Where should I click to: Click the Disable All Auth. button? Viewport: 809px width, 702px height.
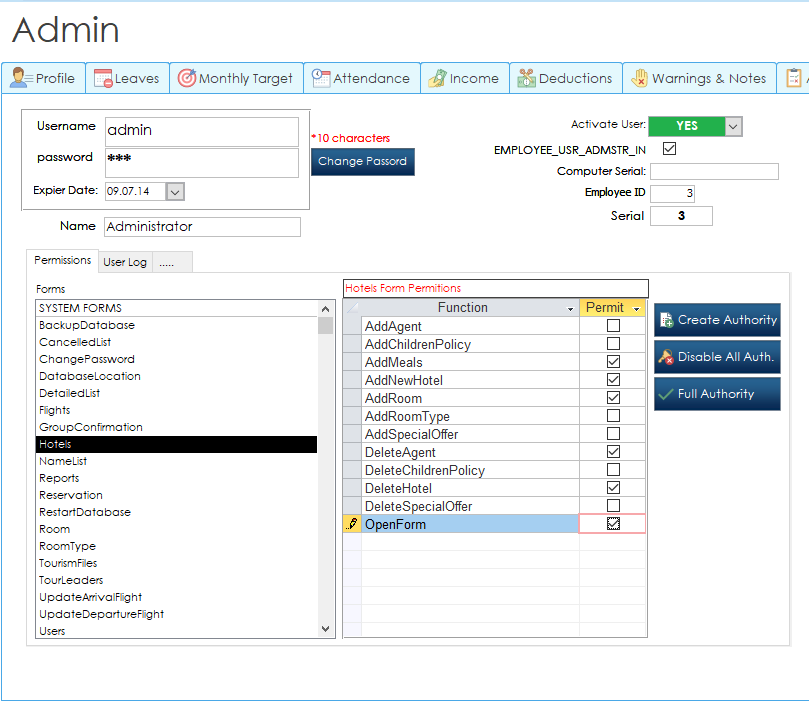click(717, 357)
